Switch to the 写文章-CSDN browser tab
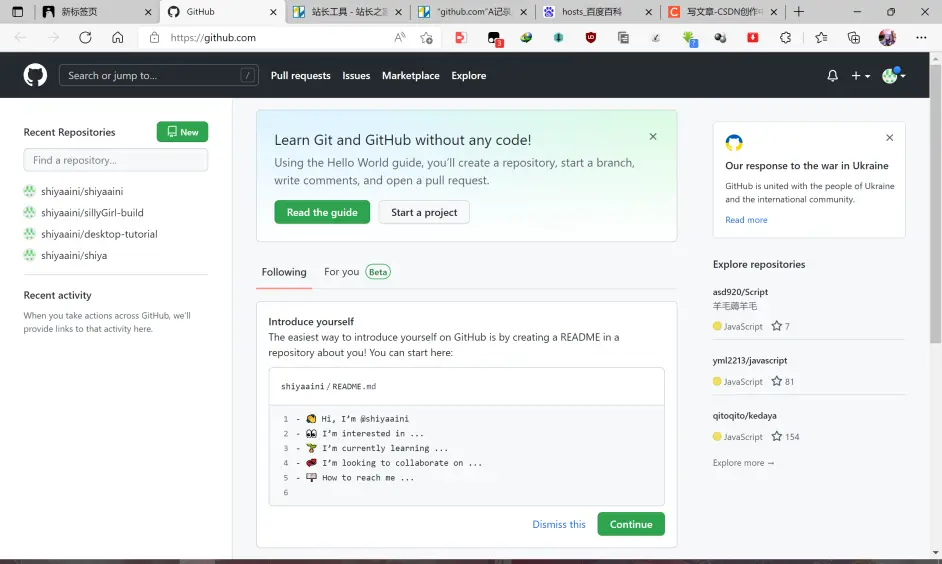The height and width of the screenshot is (564, 942). coord(723,11)
